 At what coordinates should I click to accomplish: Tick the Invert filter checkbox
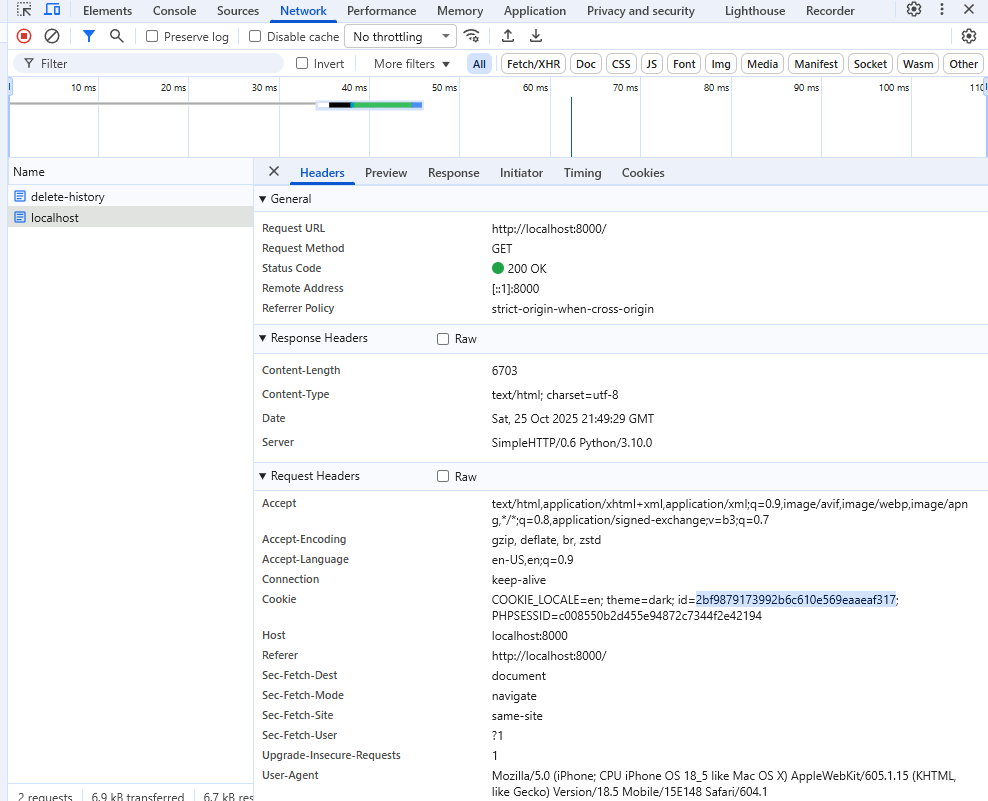click(x=302, y=64)
